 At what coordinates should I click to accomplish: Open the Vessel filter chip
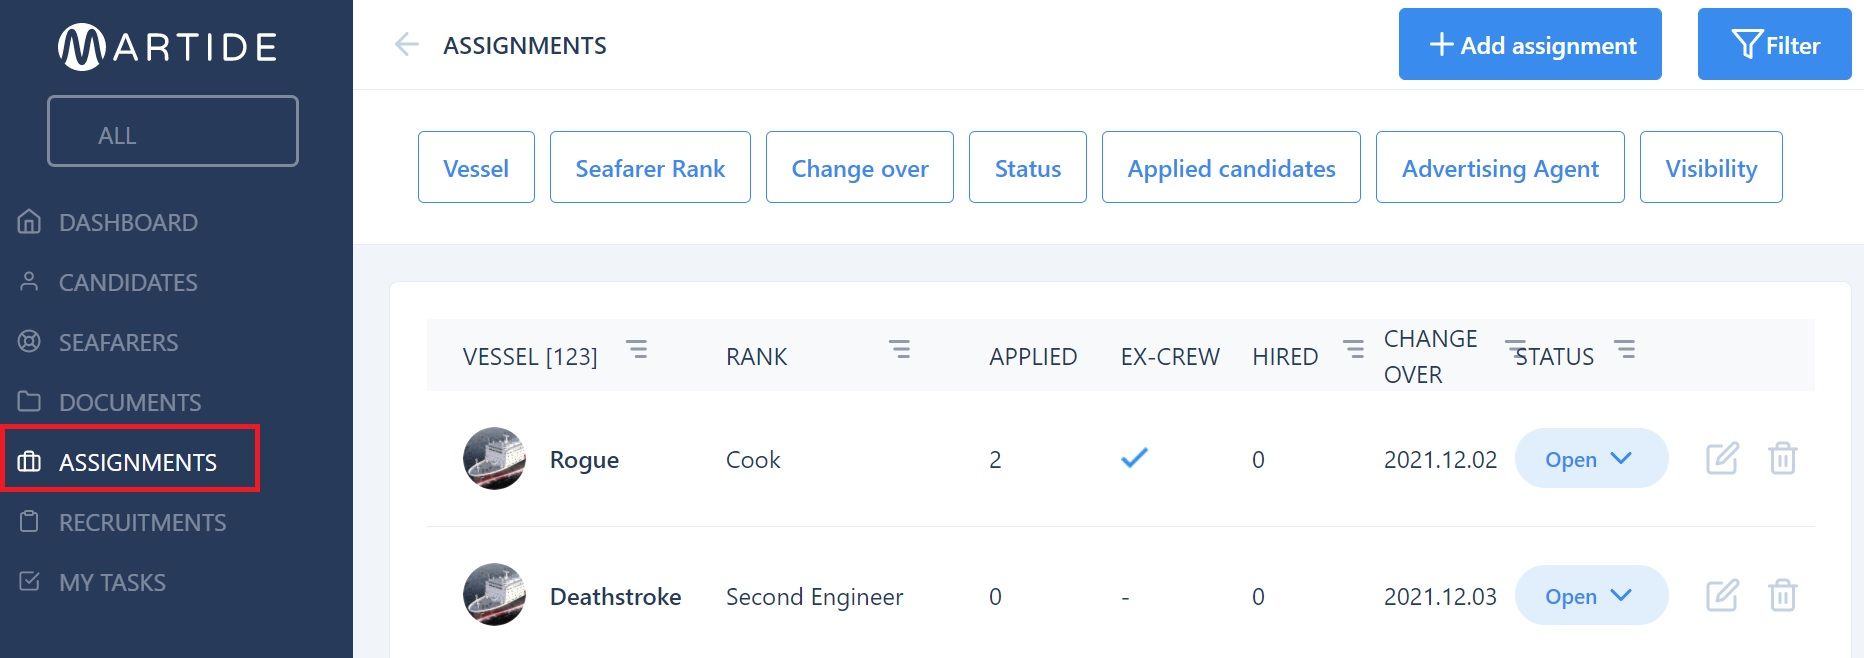[x=476, y=167]
